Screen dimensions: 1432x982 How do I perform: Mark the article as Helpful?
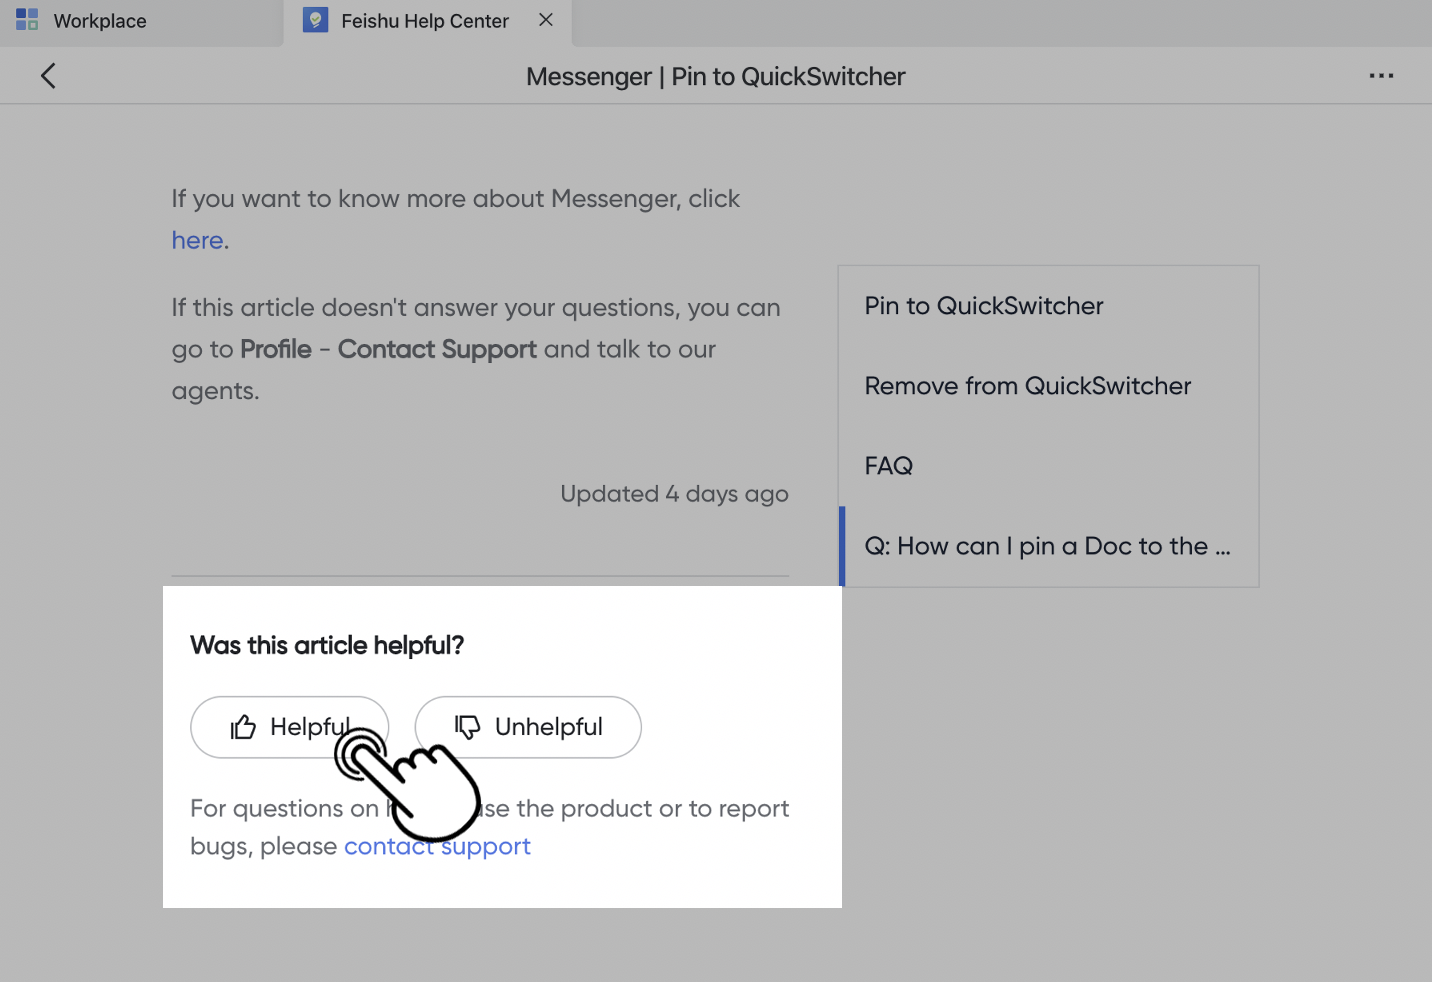289,727
